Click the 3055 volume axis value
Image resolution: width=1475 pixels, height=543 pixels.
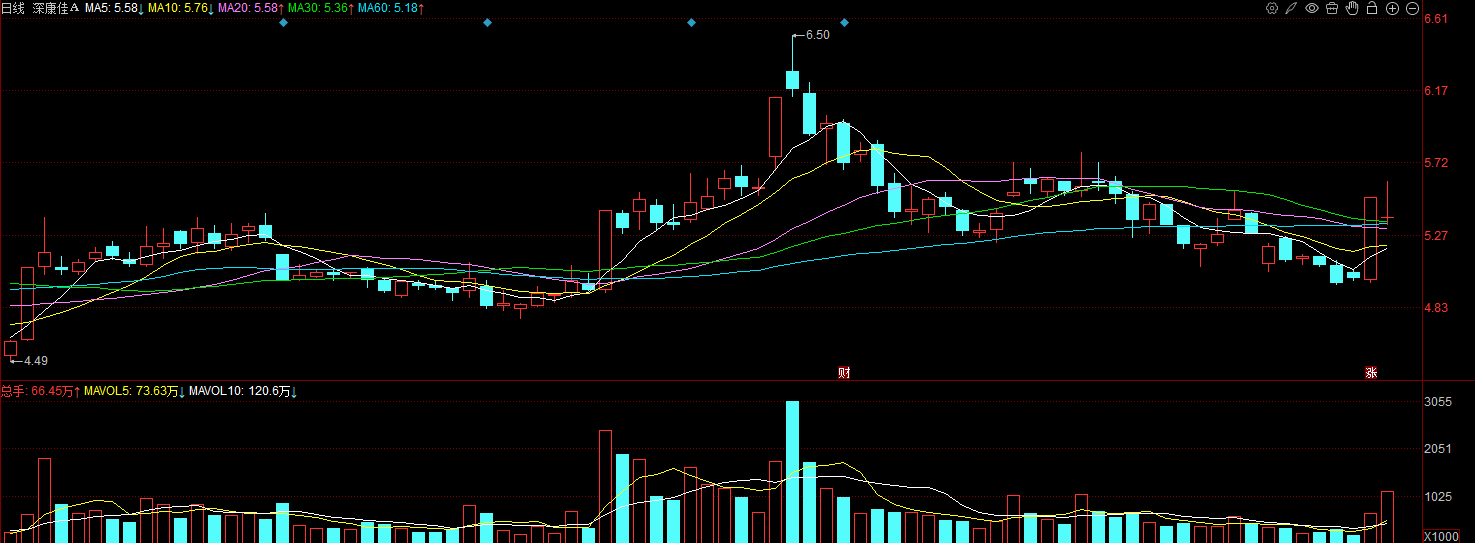(x=1438, y=402)
